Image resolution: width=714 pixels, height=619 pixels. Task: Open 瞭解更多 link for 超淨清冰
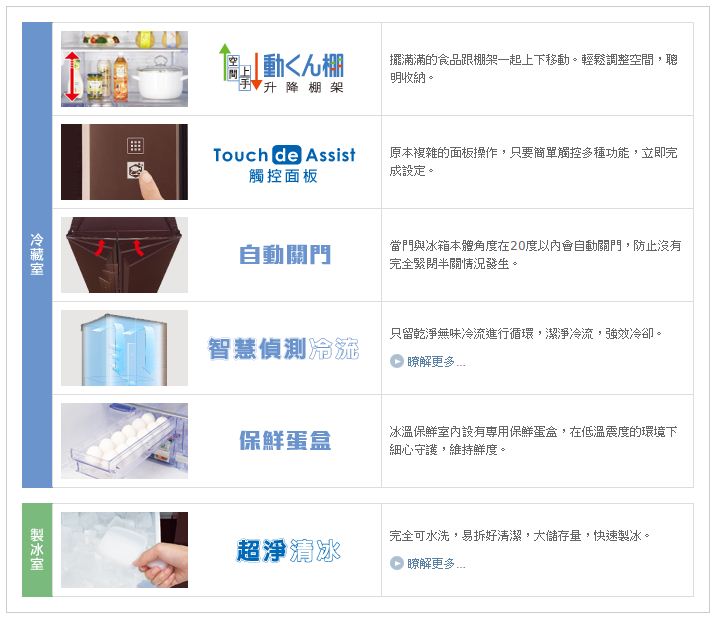coord(436,564)
